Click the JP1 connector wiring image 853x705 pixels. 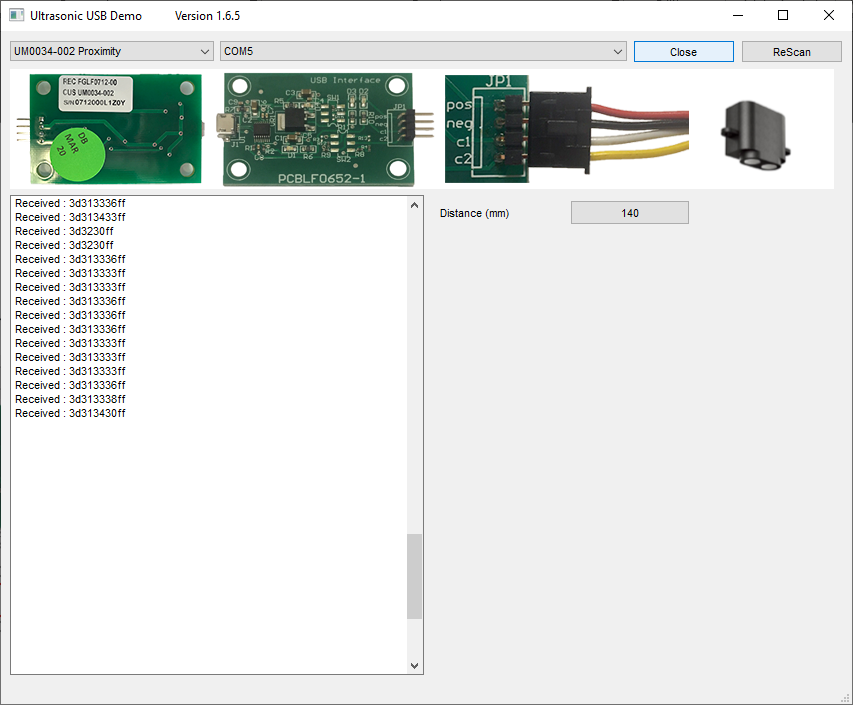(567, 129)
